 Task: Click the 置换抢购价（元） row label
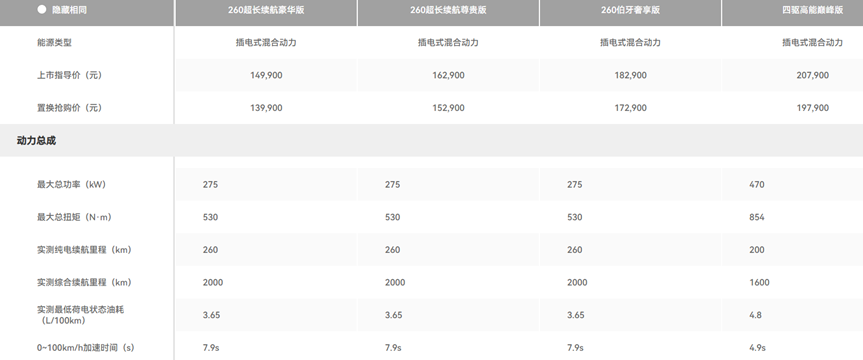(x=69, y=108)
